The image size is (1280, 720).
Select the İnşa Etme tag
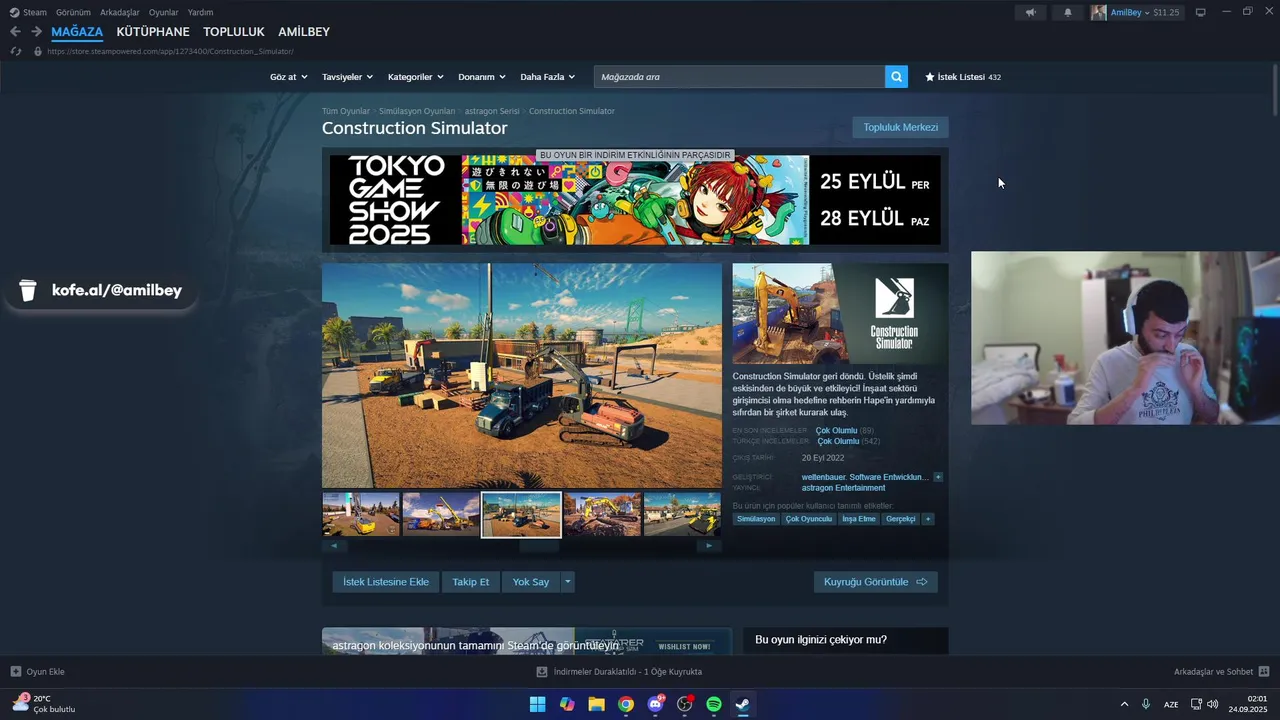(x=859, y=519)
